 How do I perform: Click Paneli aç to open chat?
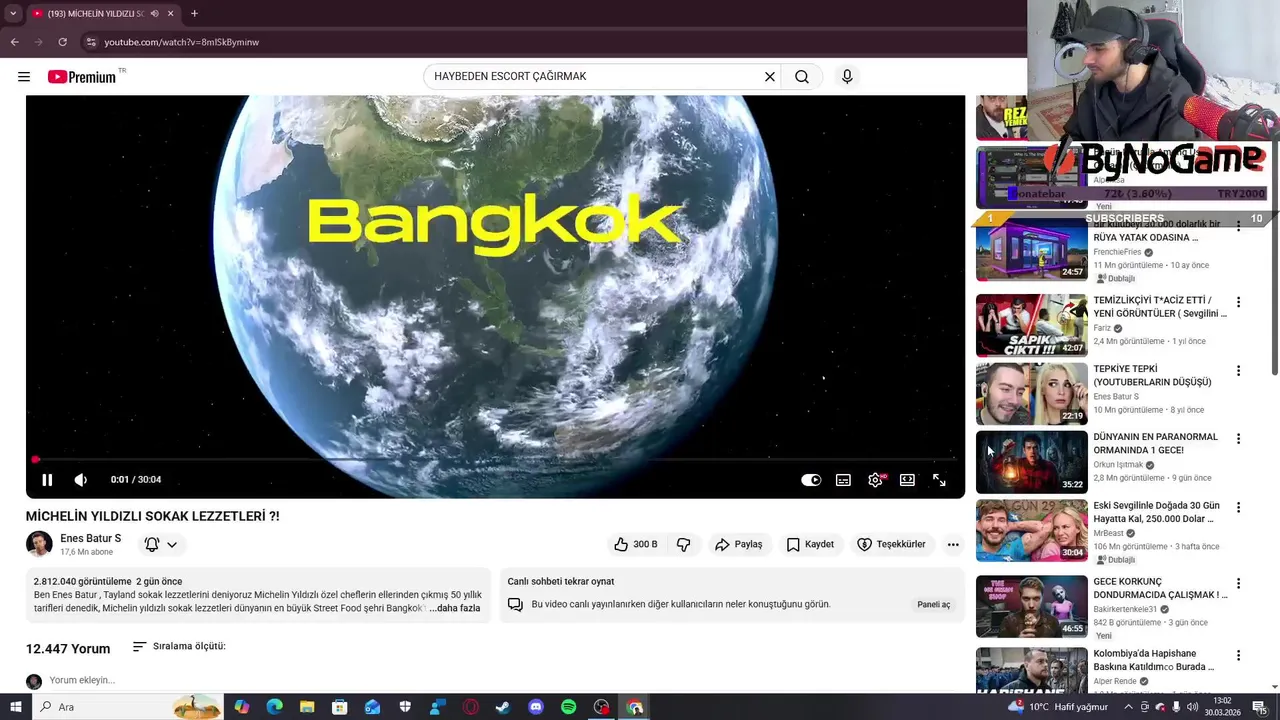tap(934, 604)
